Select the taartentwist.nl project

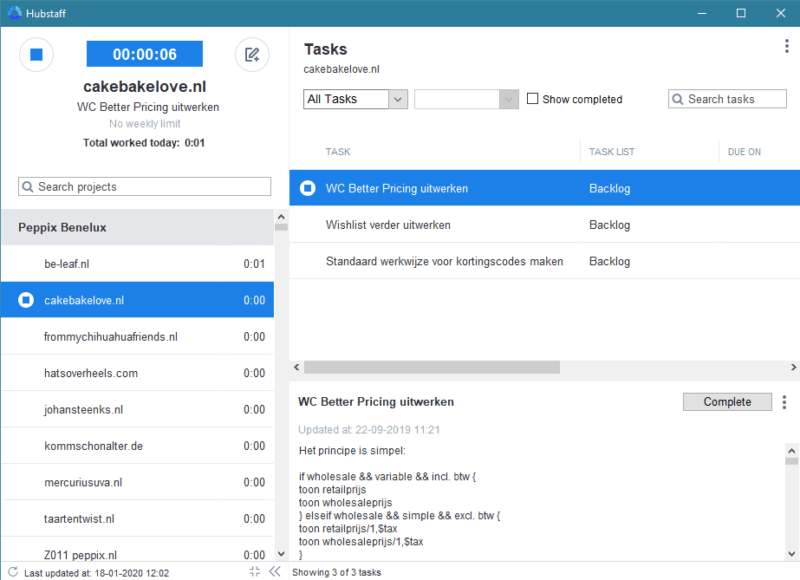pyautogui.click(x=137, y=519)
